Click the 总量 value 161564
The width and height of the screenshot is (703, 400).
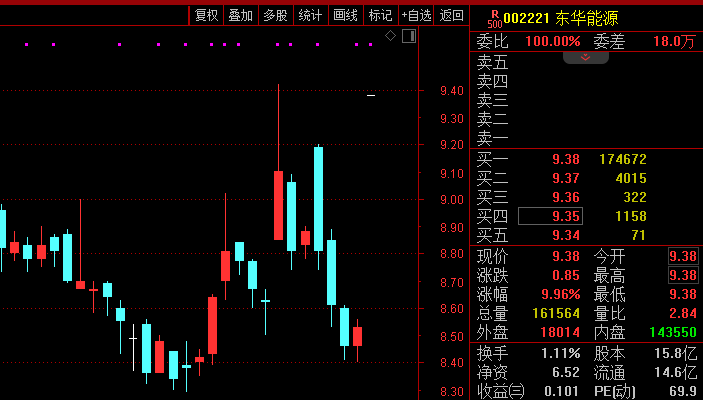point(556,313)
